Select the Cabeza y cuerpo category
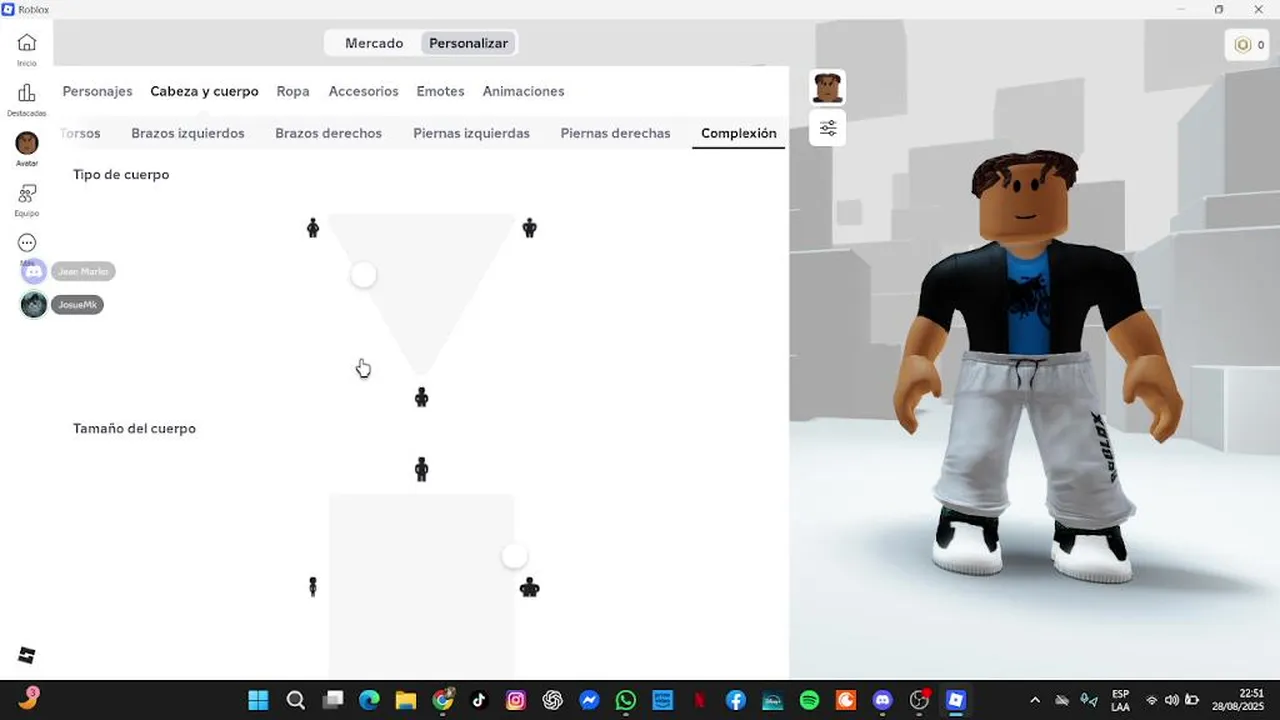 point(205,91)
